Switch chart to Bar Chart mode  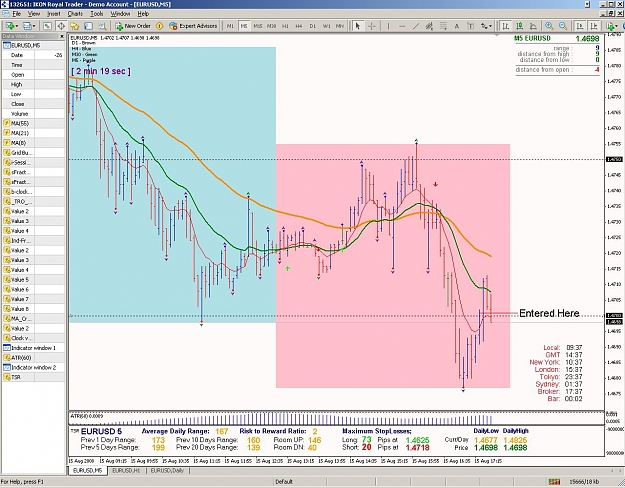pyautogui.click(x=506, y=26)
